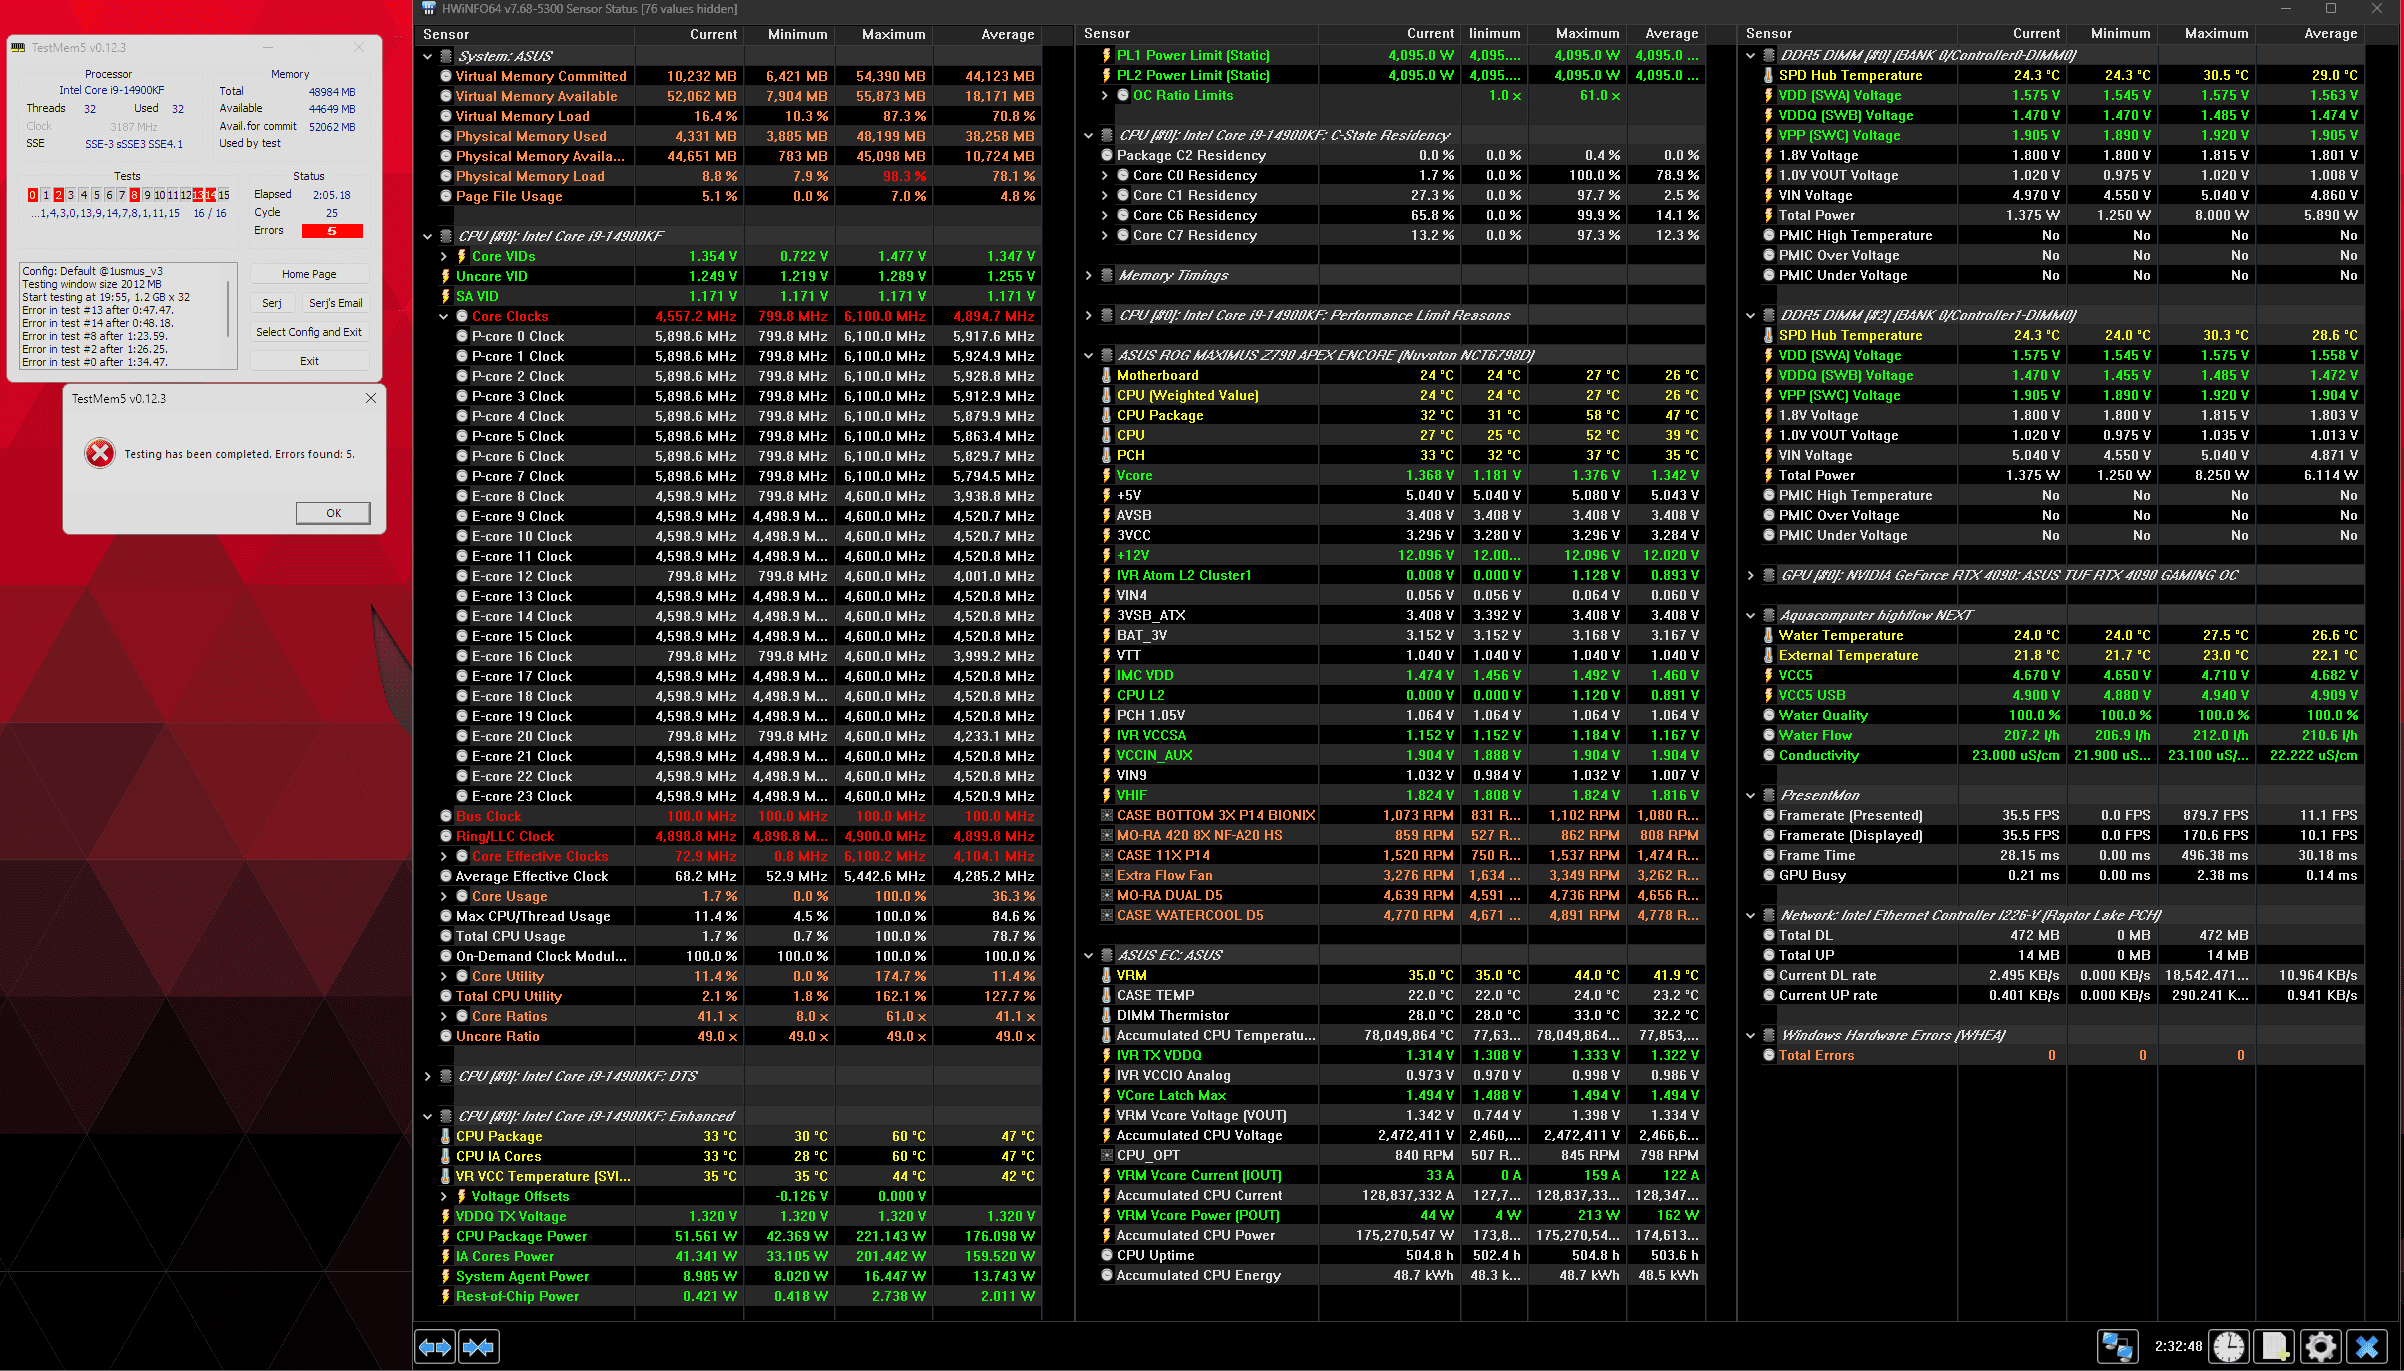Click the circle icon beside Virtual Memory Committed
2404x1371 pixels.
pos(446,76)
